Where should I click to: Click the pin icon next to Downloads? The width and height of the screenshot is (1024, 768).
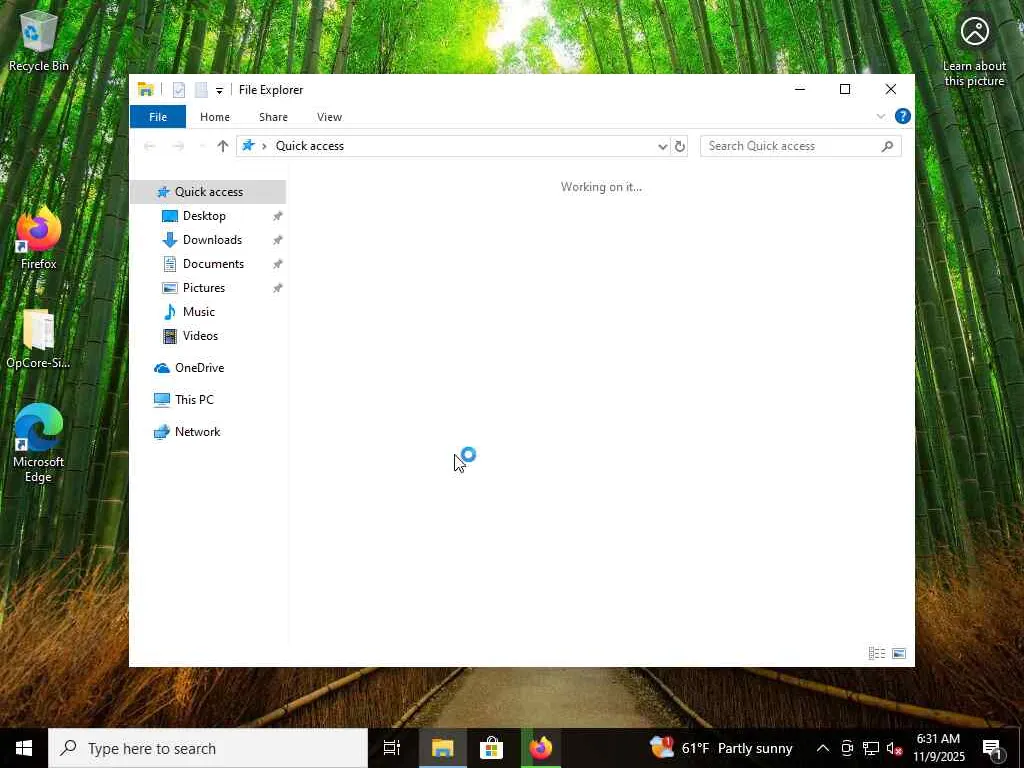click(278, 240)
